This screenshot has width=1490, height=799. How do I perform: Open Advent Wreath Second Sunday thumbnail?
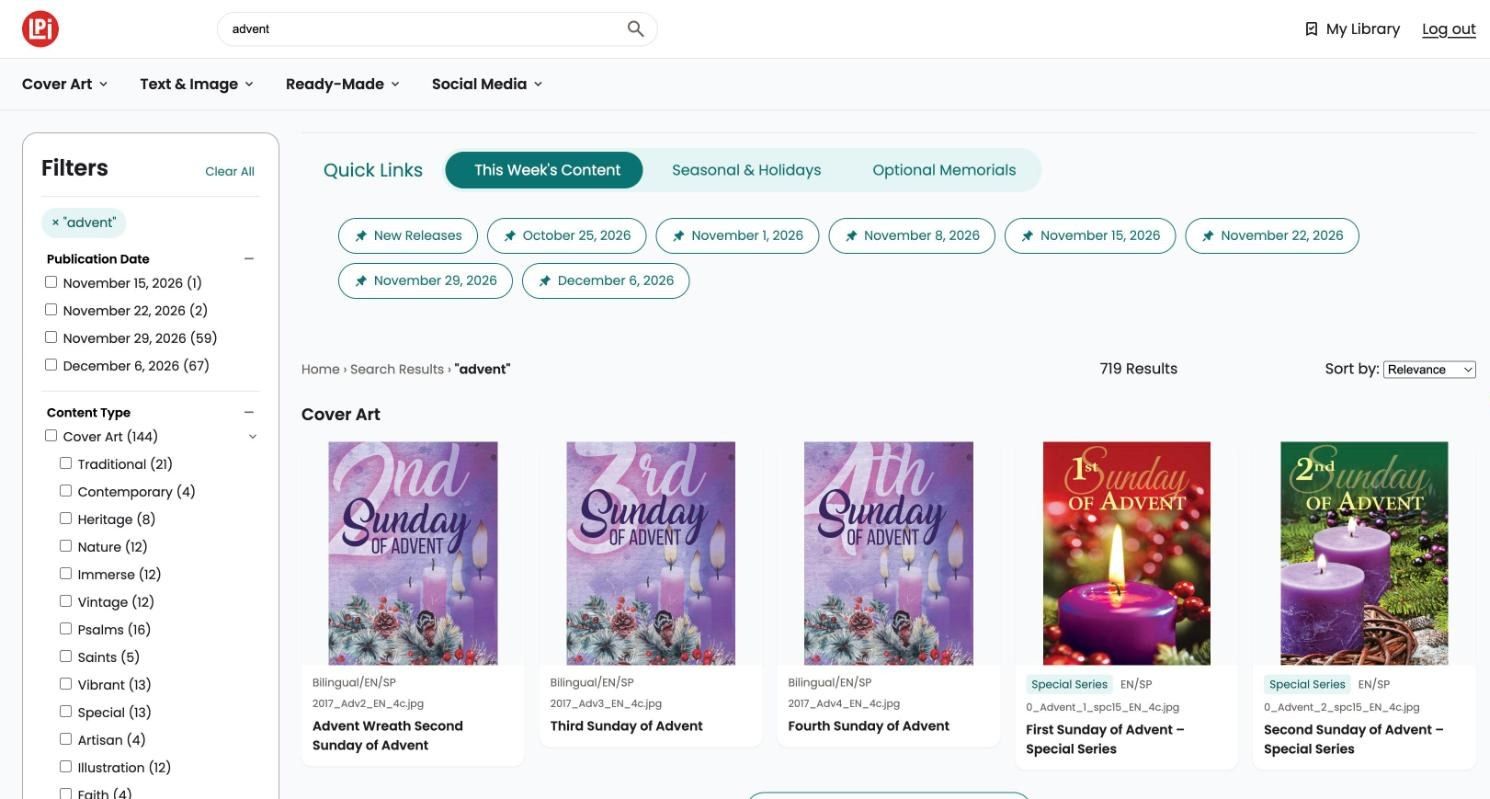413,553
